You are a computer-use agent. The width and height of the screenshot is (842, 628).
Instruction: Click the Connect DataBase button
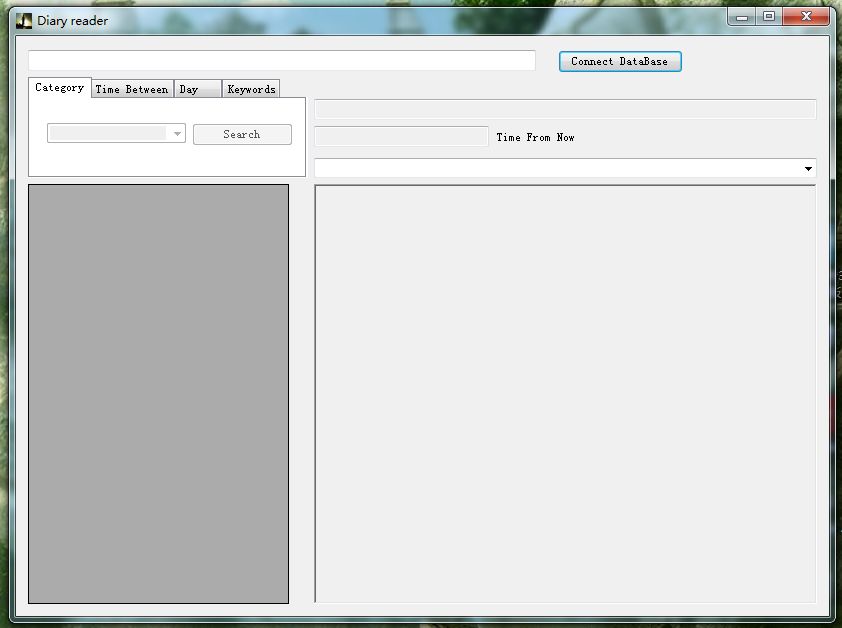(620, 61)
